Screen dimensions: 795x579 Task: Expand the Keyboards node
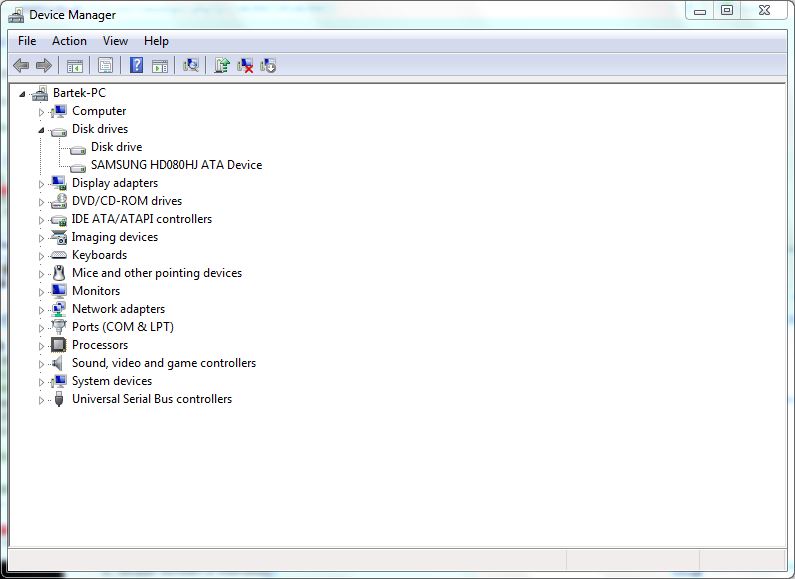tap(42, 256)
